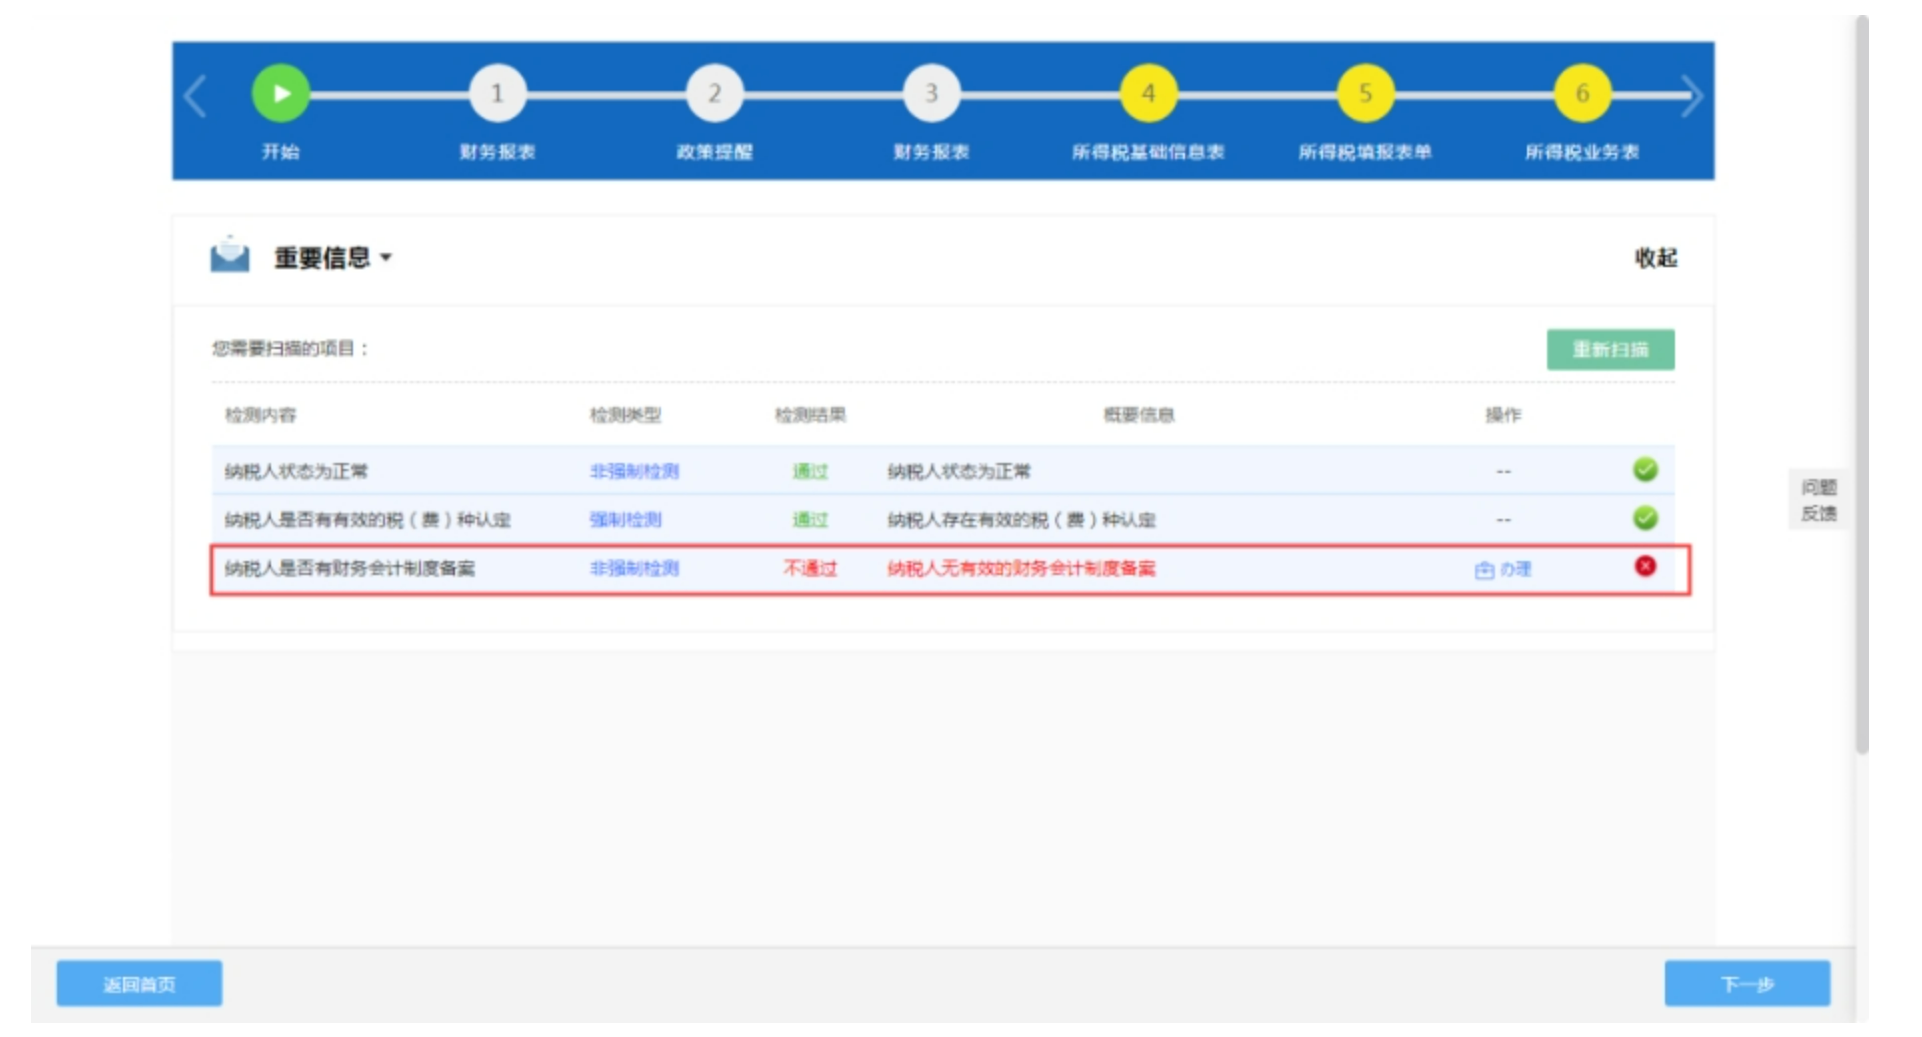This screenshot has width=1922, height=1037.
Task: Click the 概要信息 column header
Action: [x=1139, y=414]
